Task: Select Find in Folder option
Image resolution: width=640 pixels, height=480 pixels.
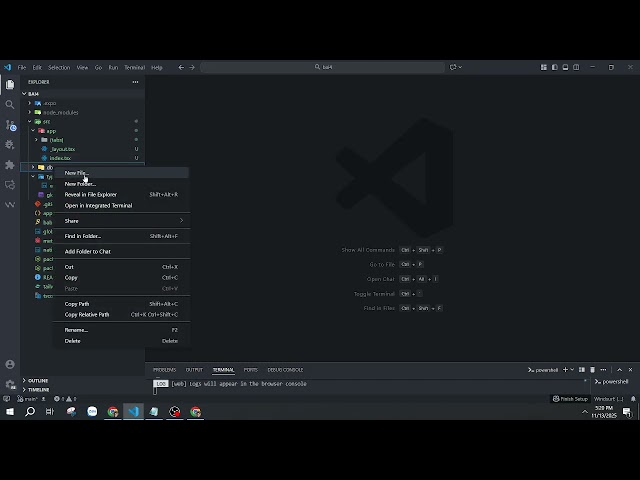Action: 121,236
